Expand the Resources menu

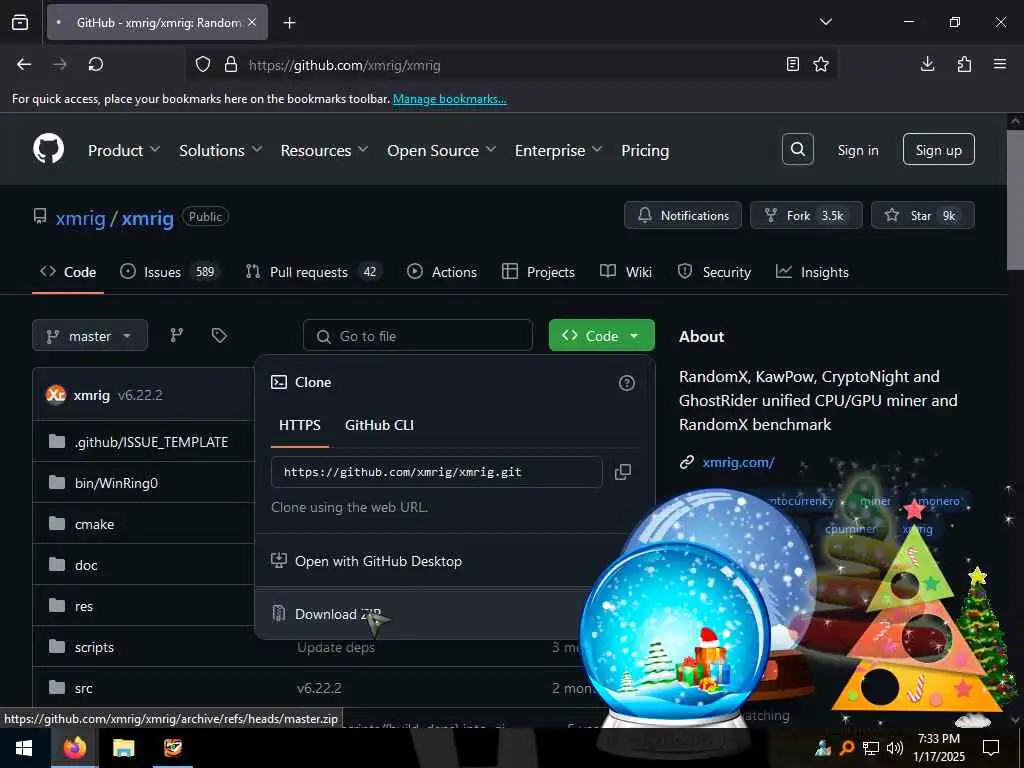point(325,150)
